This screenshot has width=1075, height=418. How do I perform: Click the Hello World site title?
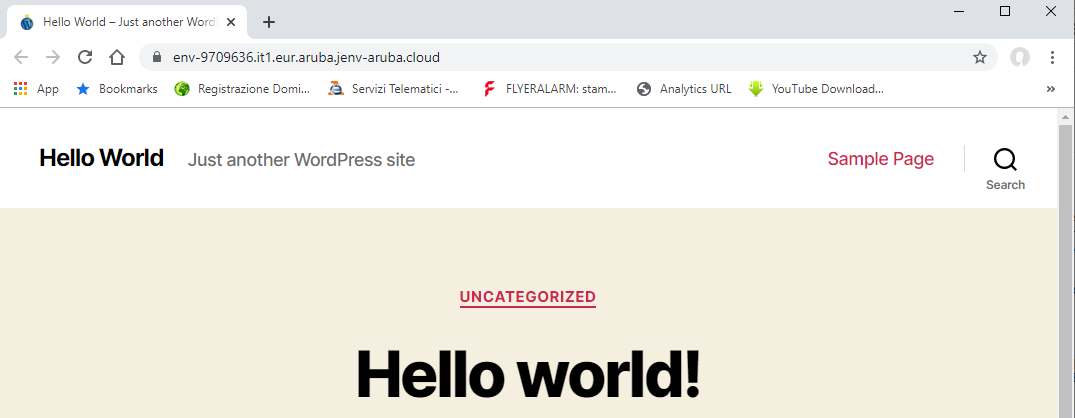point(101,158)
